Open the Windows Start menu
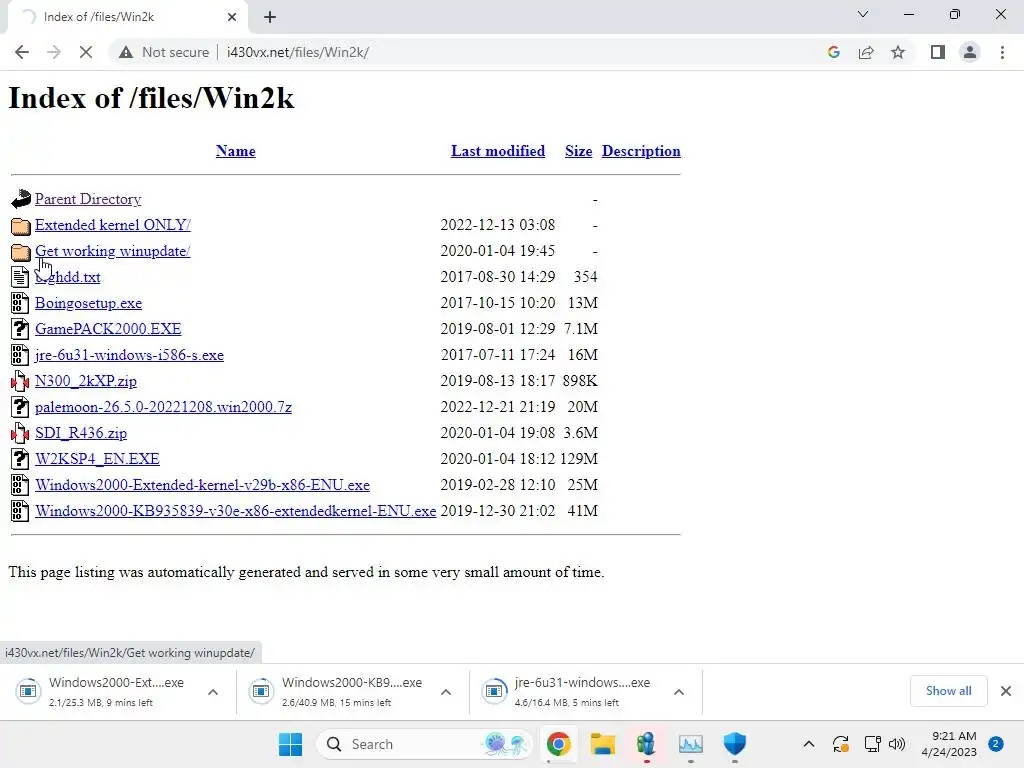 [x=290, y=744]
